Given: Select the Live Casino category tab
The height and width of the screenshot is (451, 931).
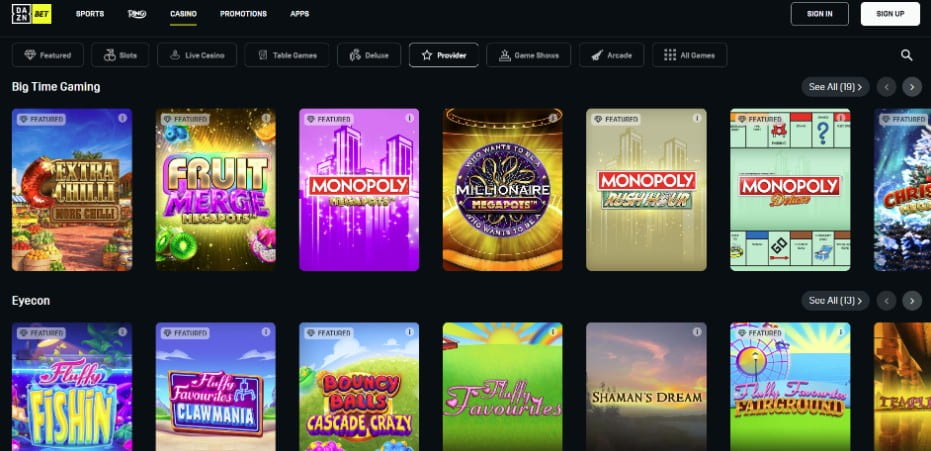Looking at the screenshot, I should point(197,55).
